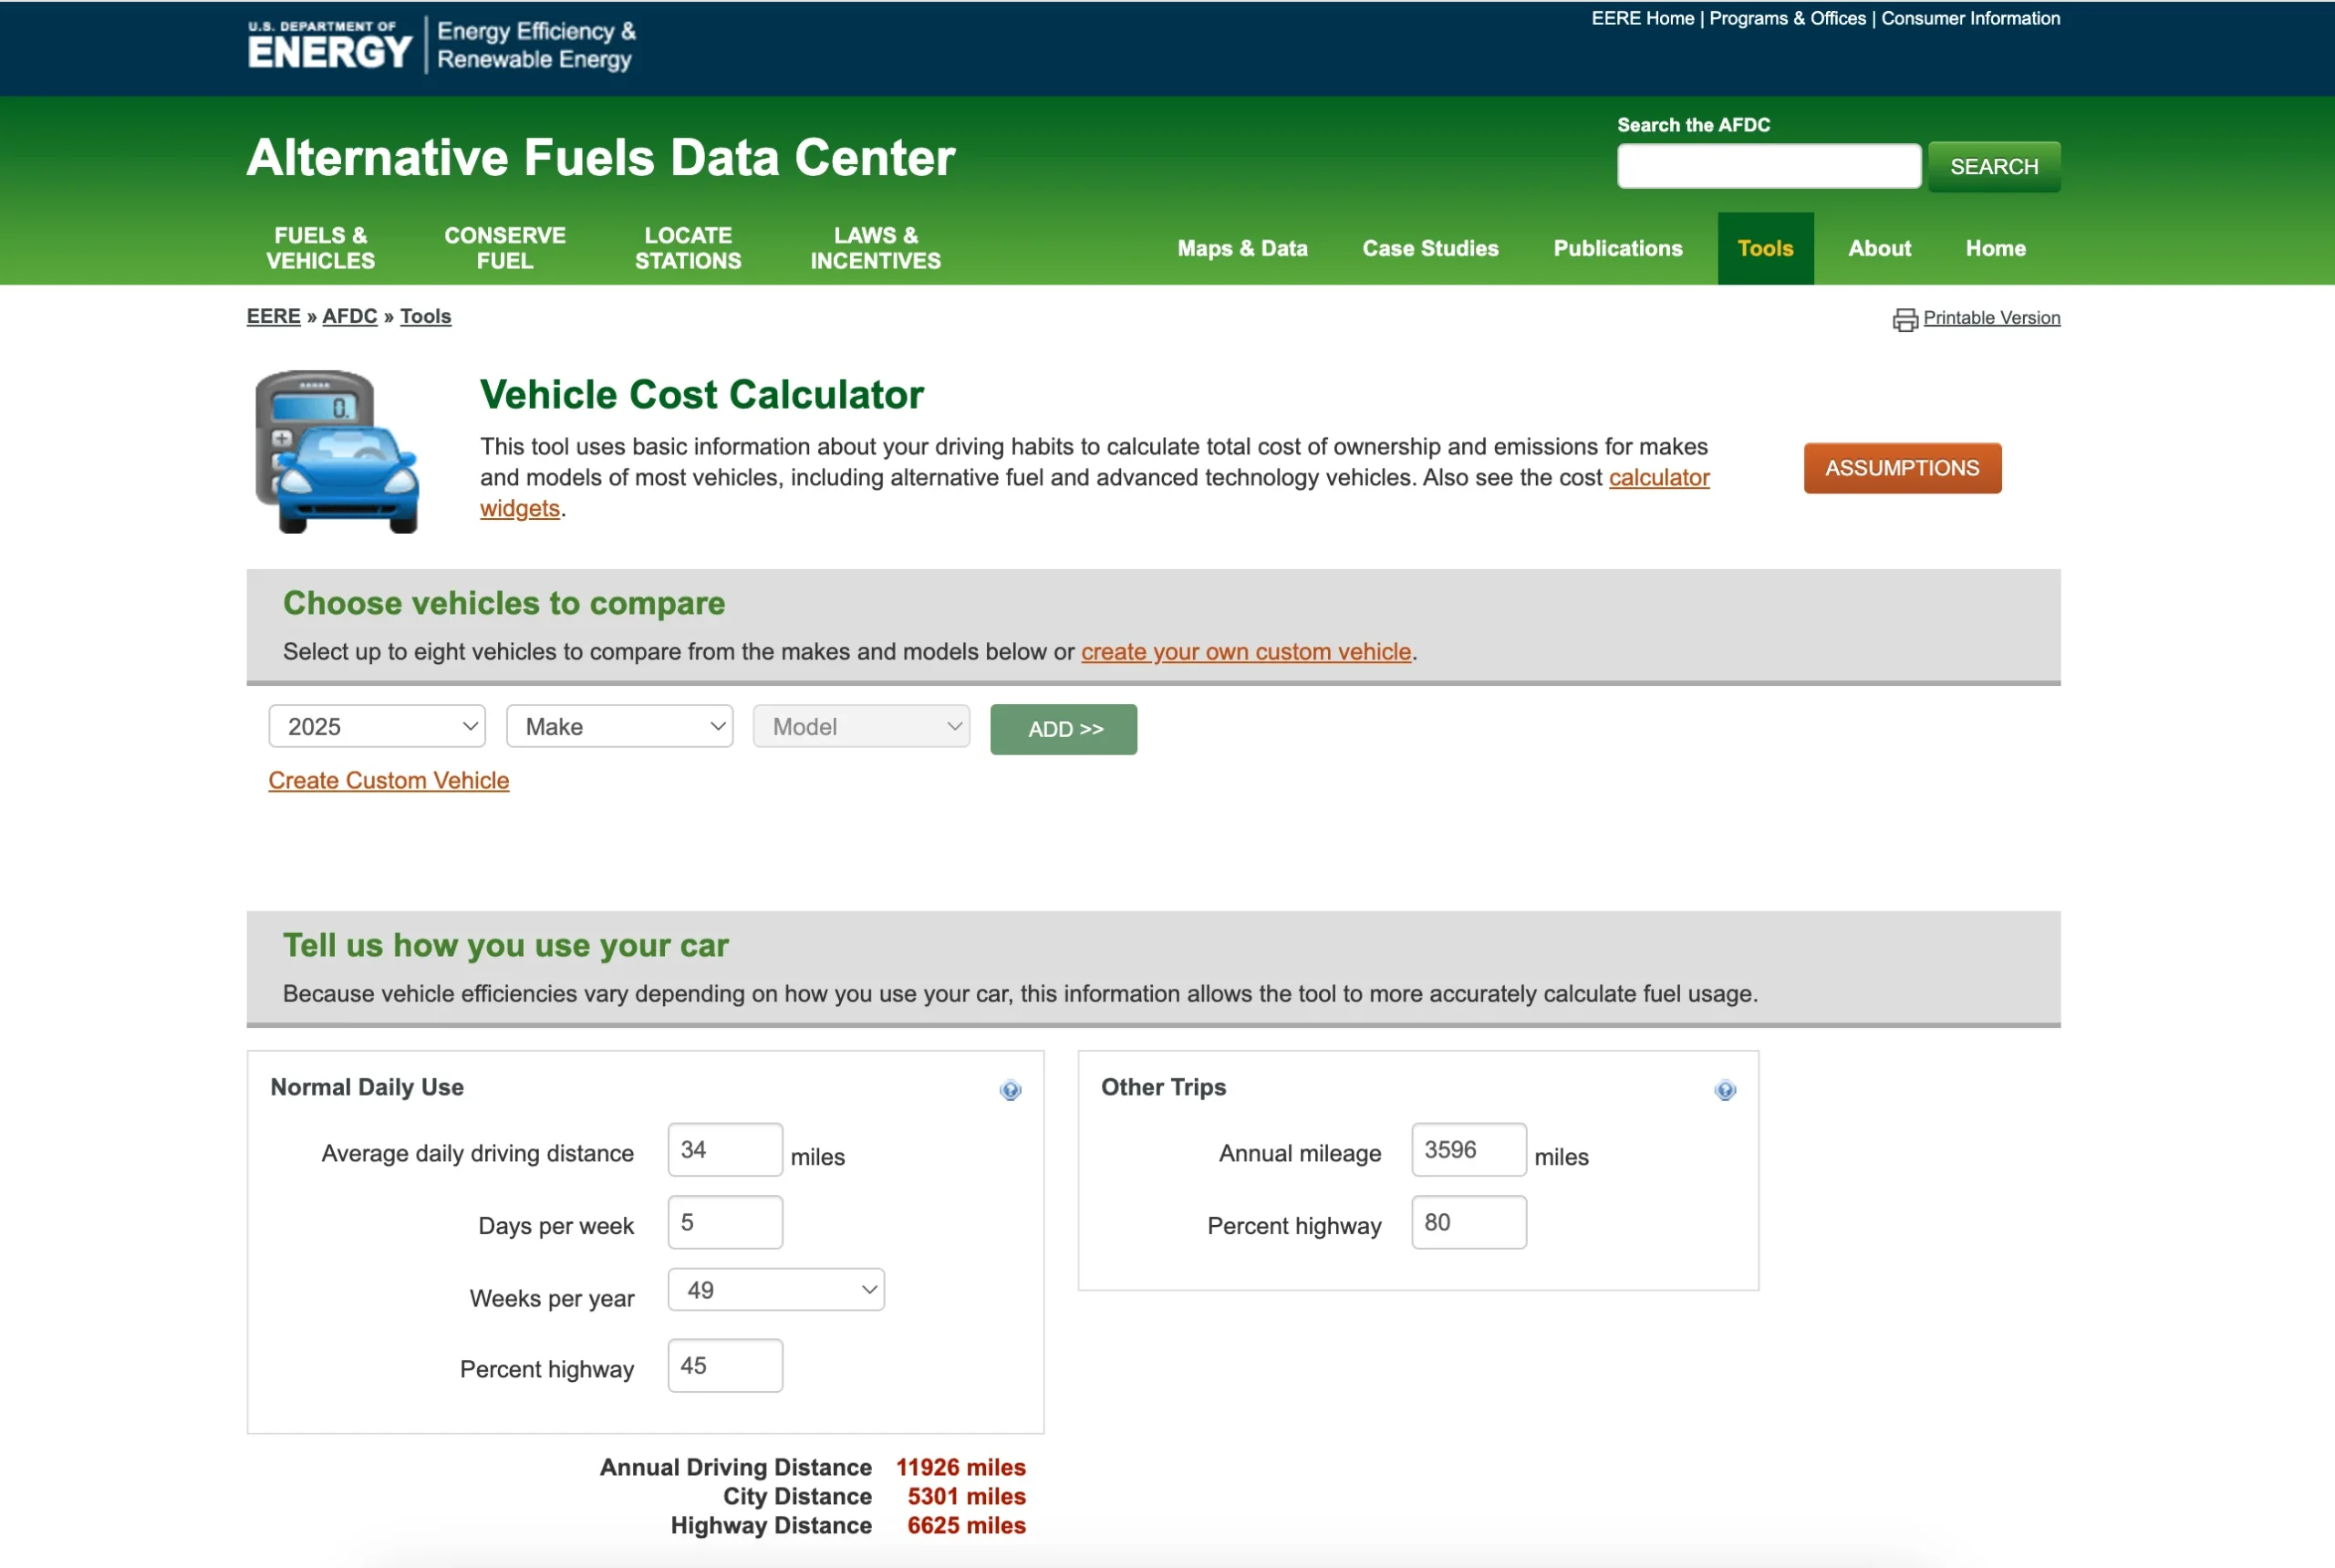The width and height of the screenshot is (2335, 1568).
Task: Click the Other Trips panel title
Action: click(x=1163, y=1087)
